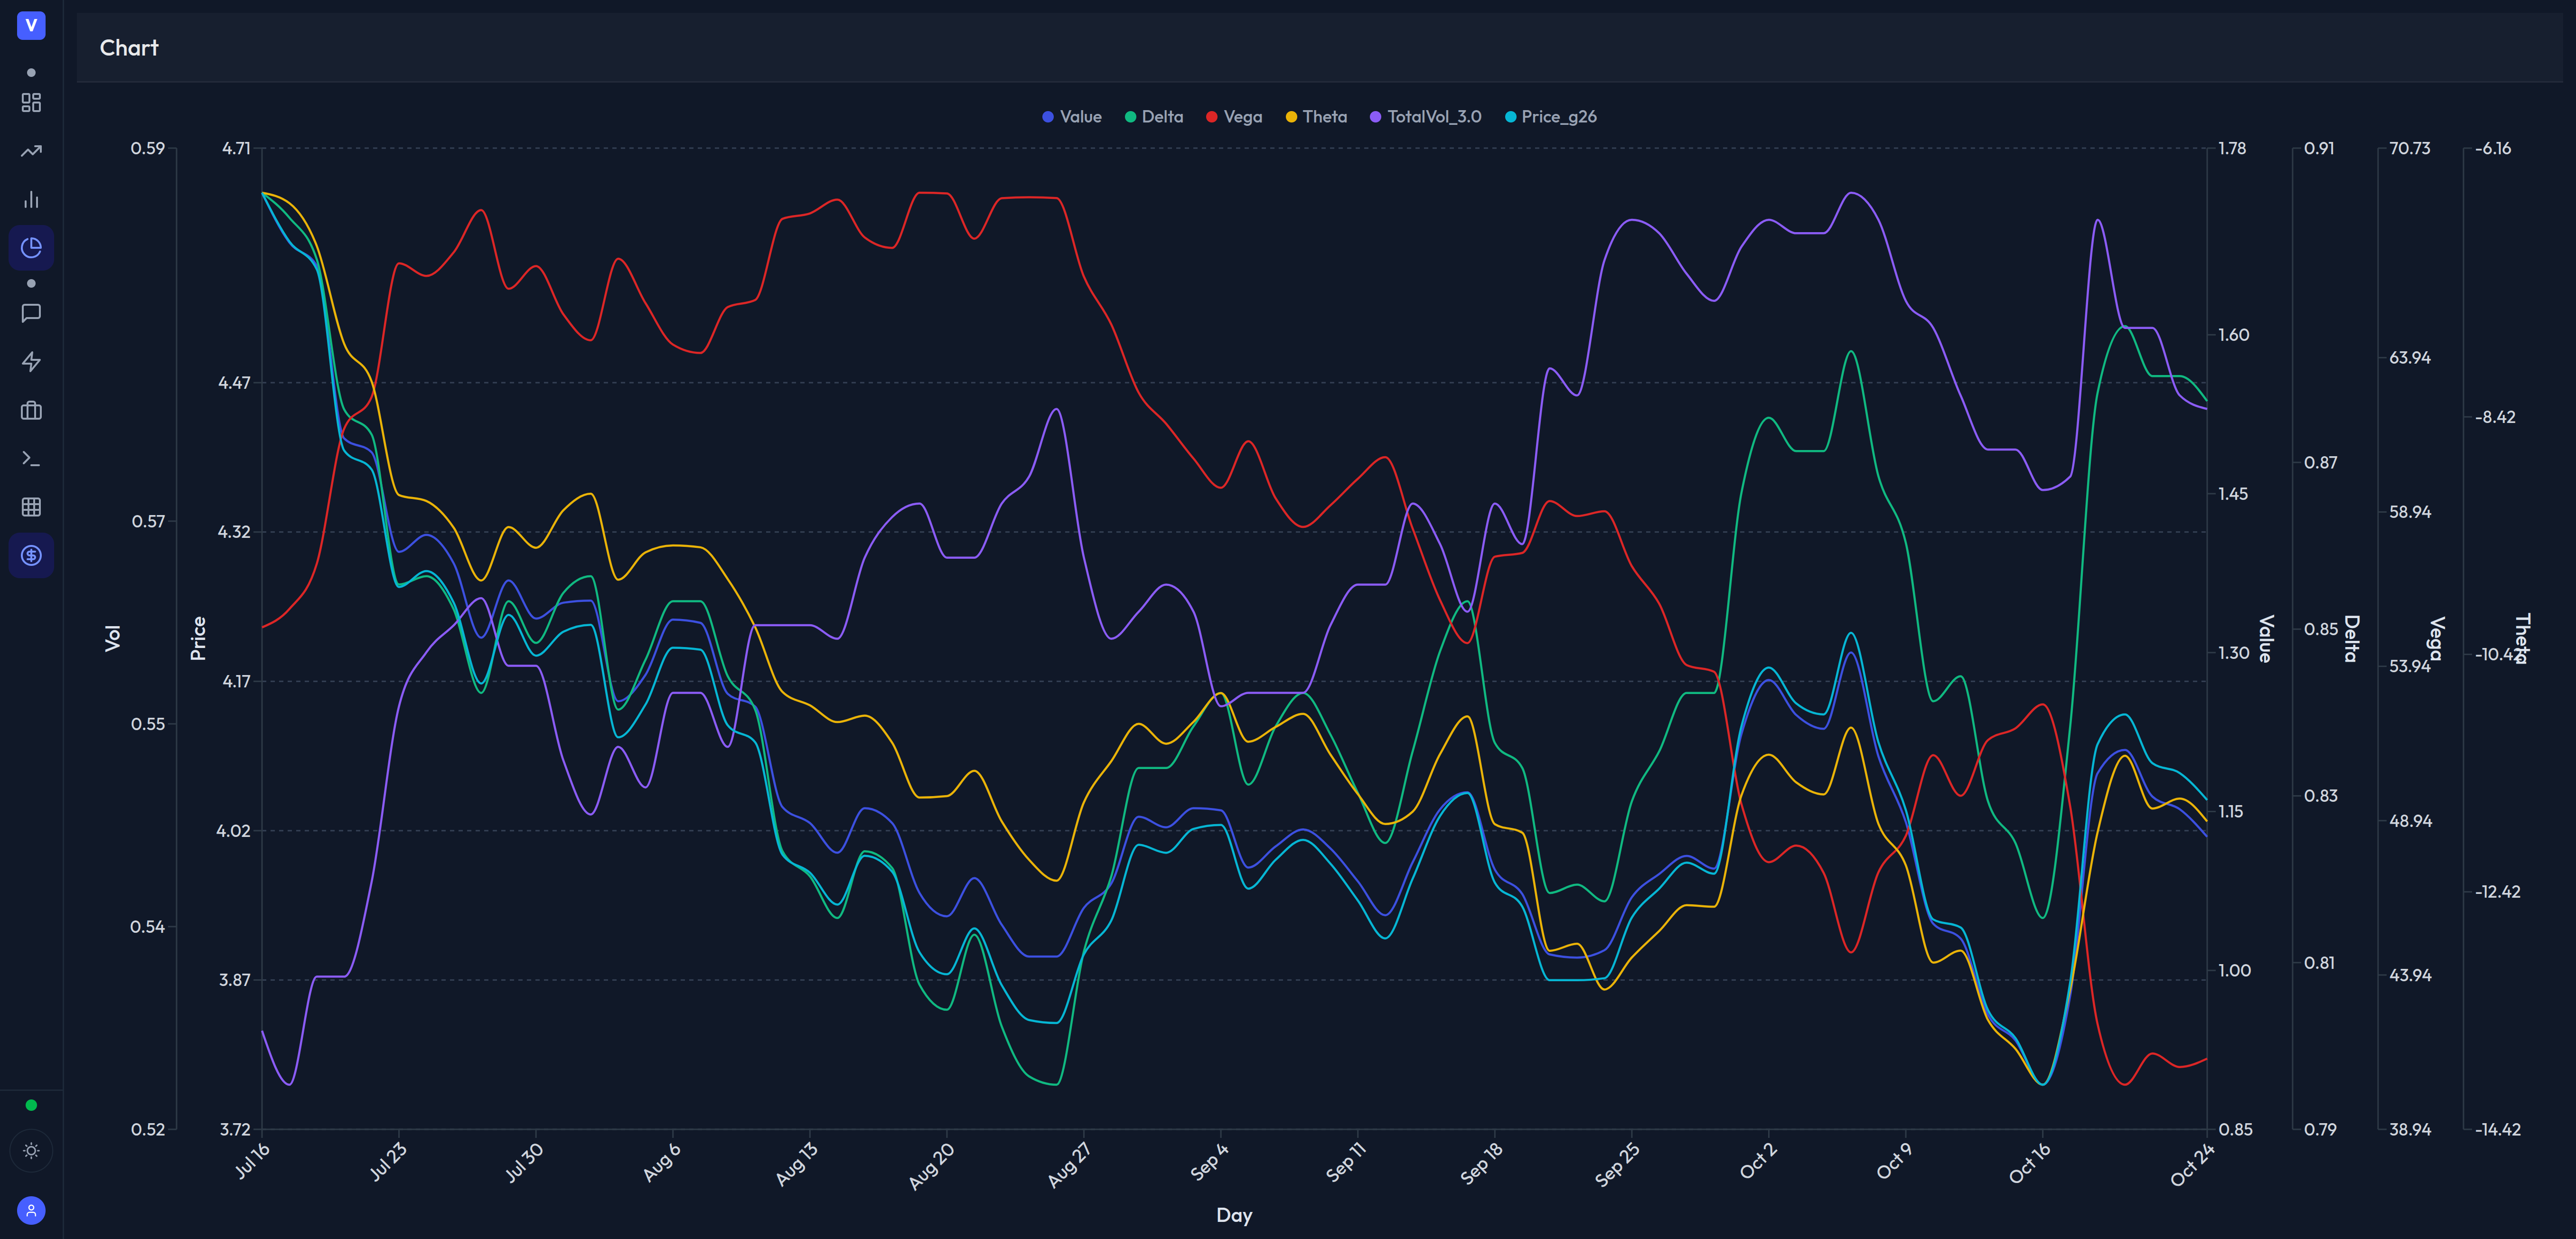The width and height of the screenshot is (2576, 1239).
Task: Click the V app logo
Action: 31,26
